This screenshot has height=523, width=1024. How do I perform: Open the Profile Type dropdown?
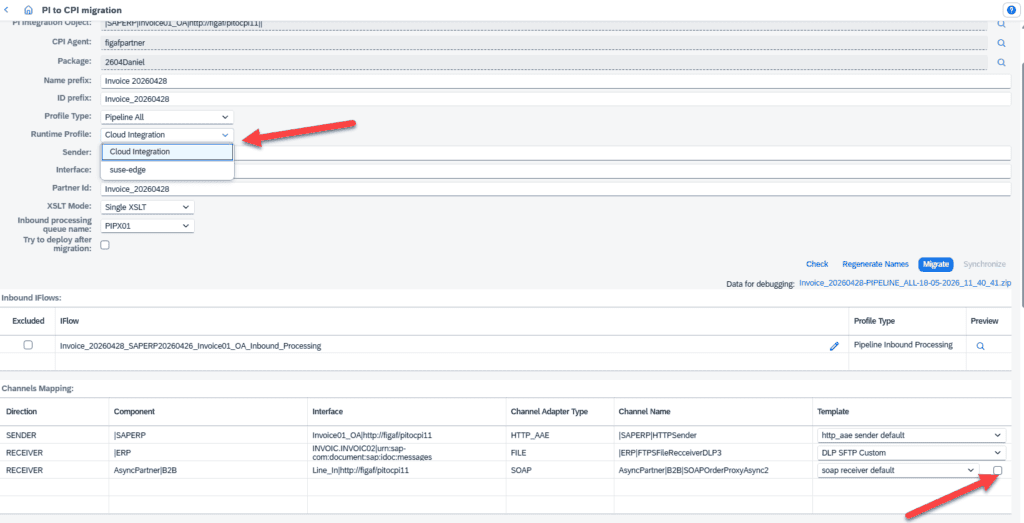pos(167,117)
